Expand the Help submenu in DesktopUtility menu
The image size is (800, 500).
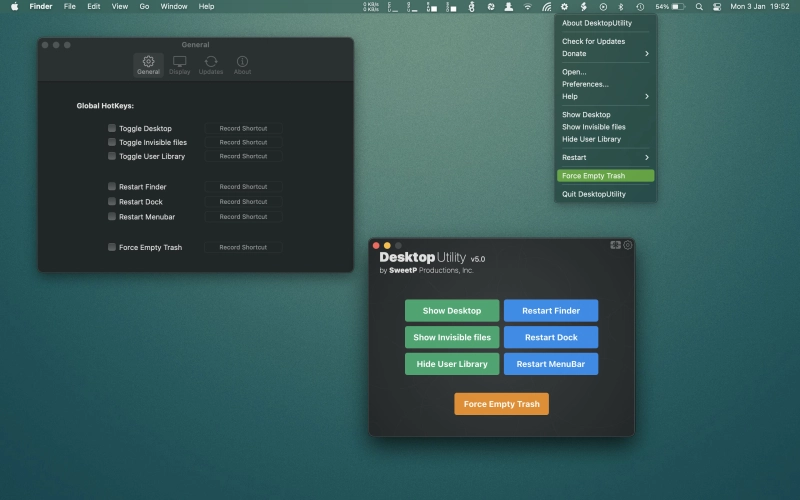tap(605, 96)
